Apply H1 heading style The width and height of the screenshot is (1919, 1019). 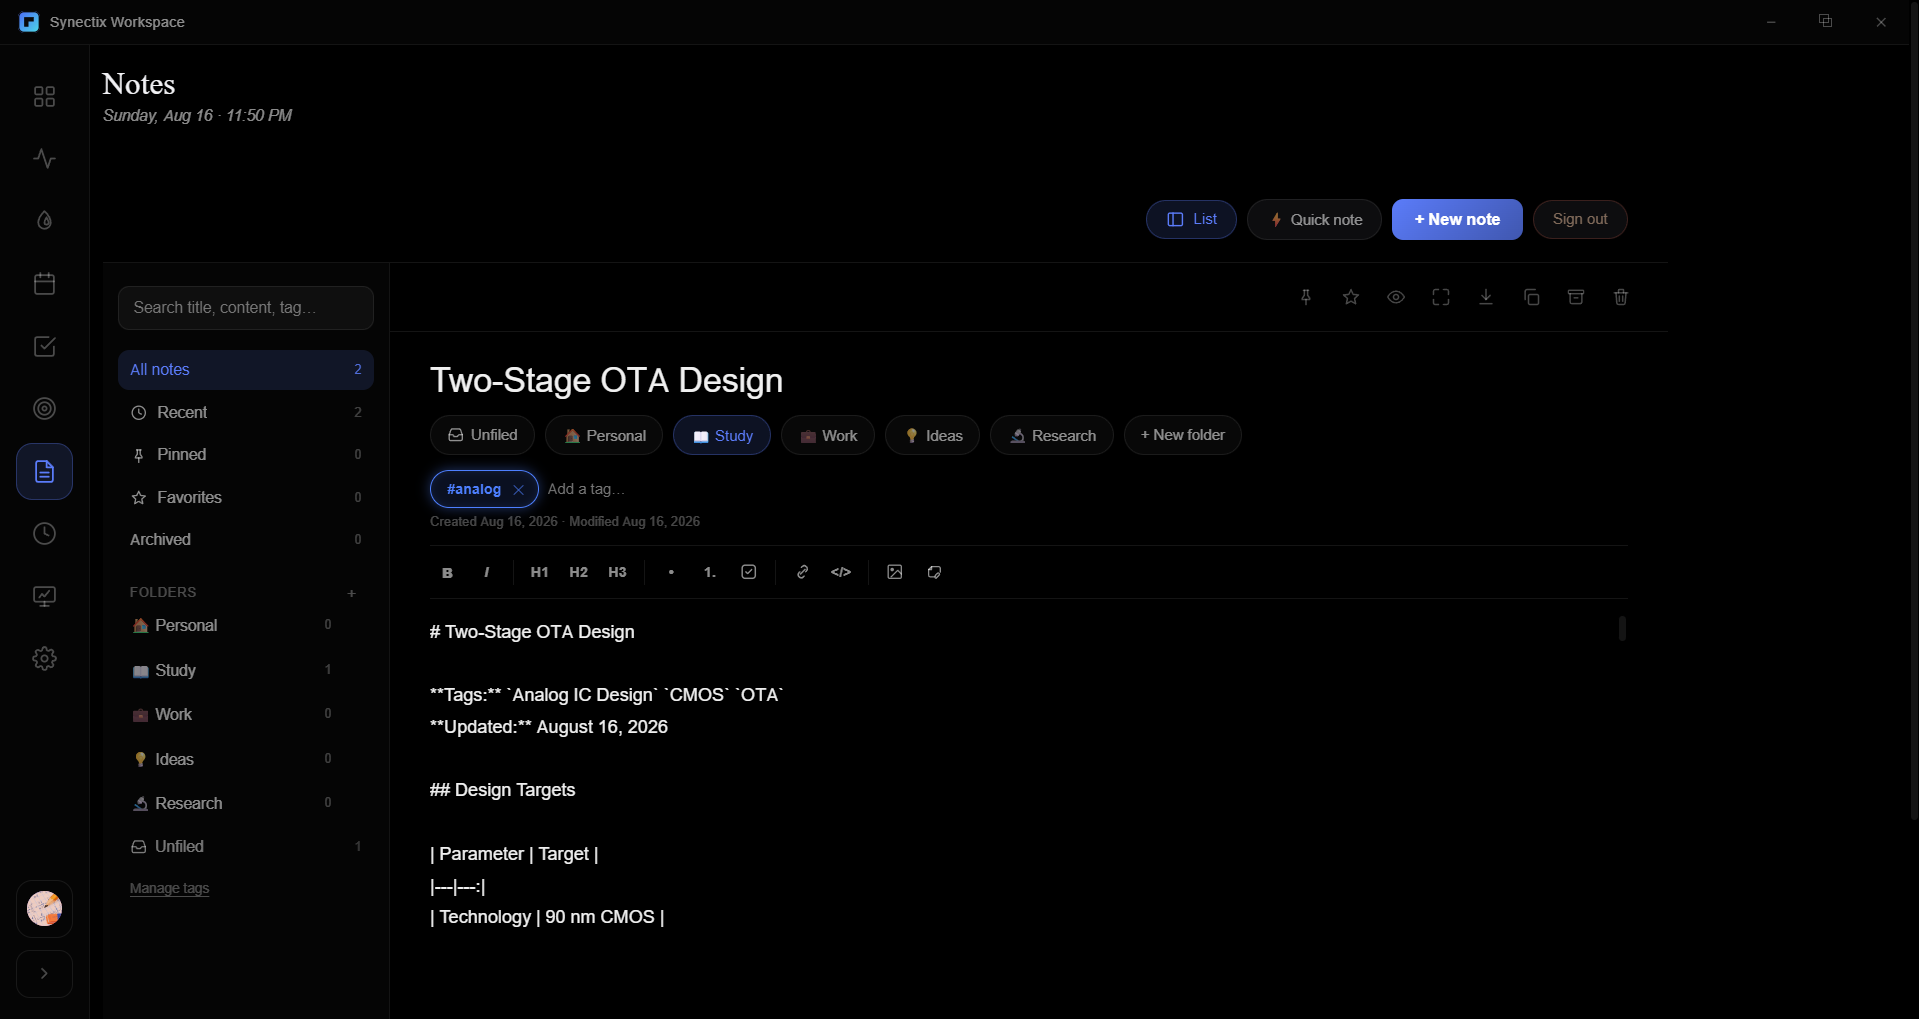click(539, 572)
